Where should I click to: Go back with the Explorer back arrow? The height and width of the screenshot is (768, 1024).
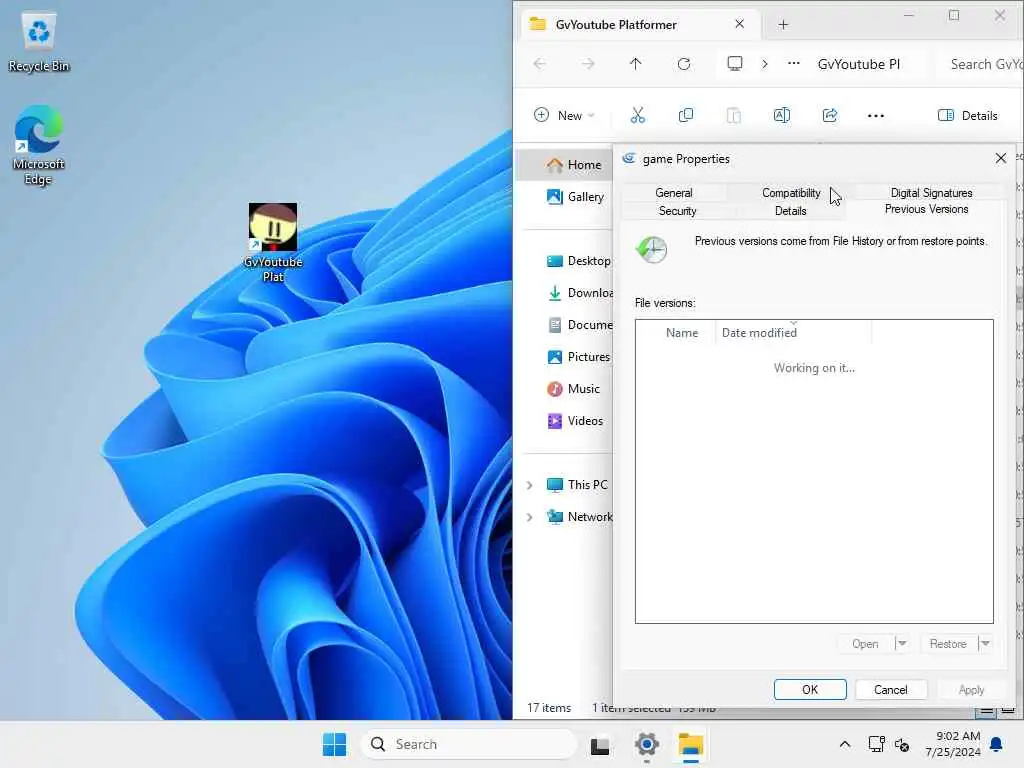(x=539, y=63)
